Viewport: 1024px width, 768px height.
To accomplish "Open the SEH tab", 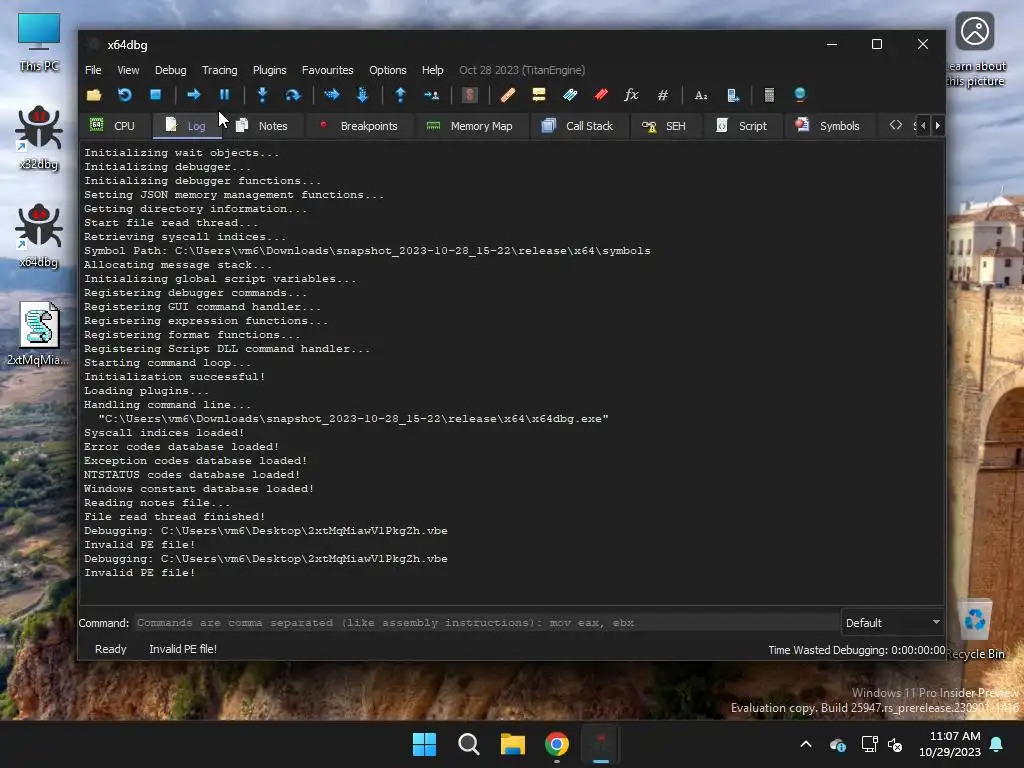I will coord(664,126).
